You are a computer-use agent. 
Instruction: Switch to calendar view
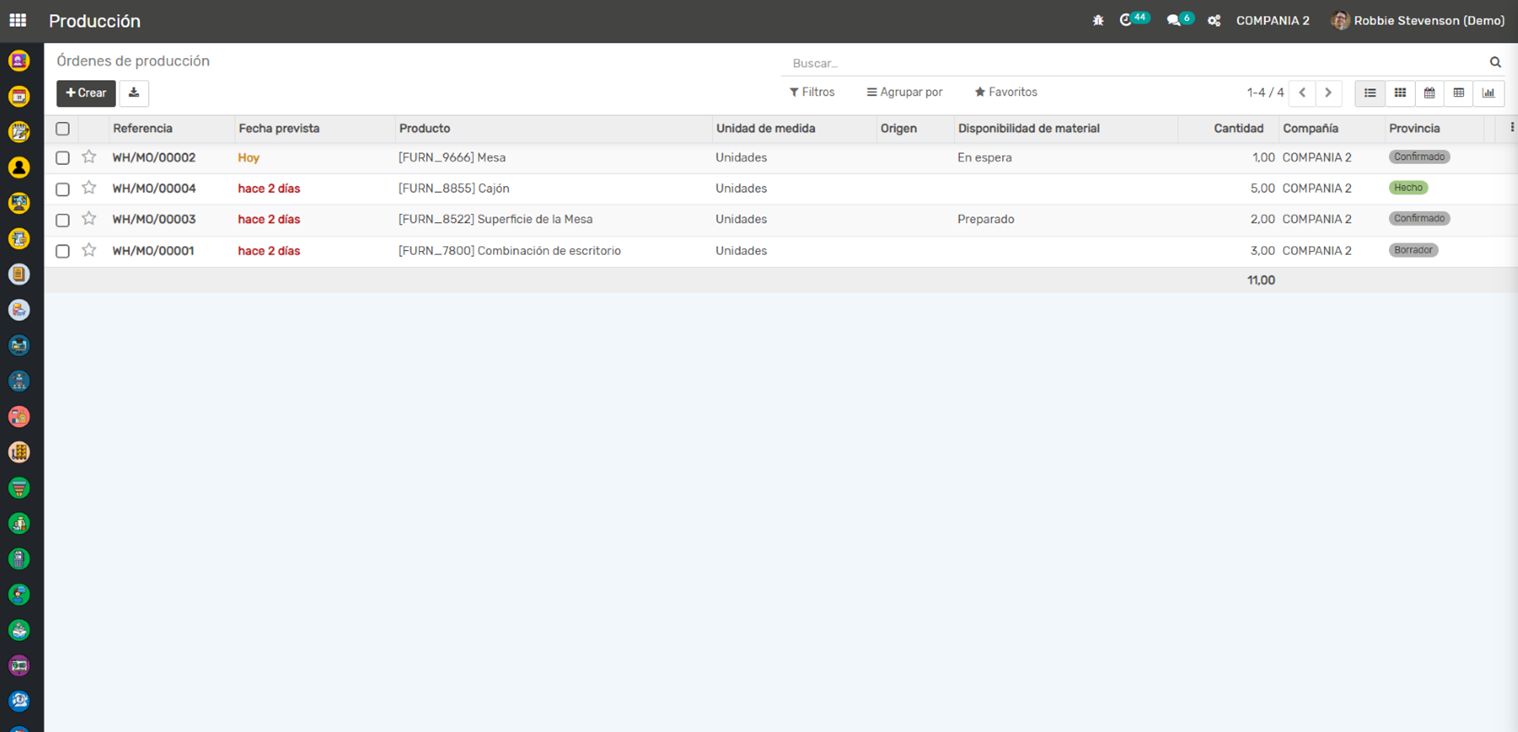(1429, 93)
